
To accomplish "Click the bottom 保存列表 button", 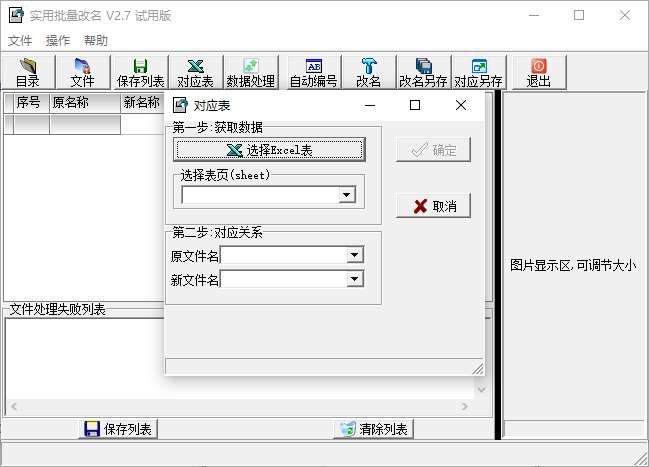I will 118,429.
